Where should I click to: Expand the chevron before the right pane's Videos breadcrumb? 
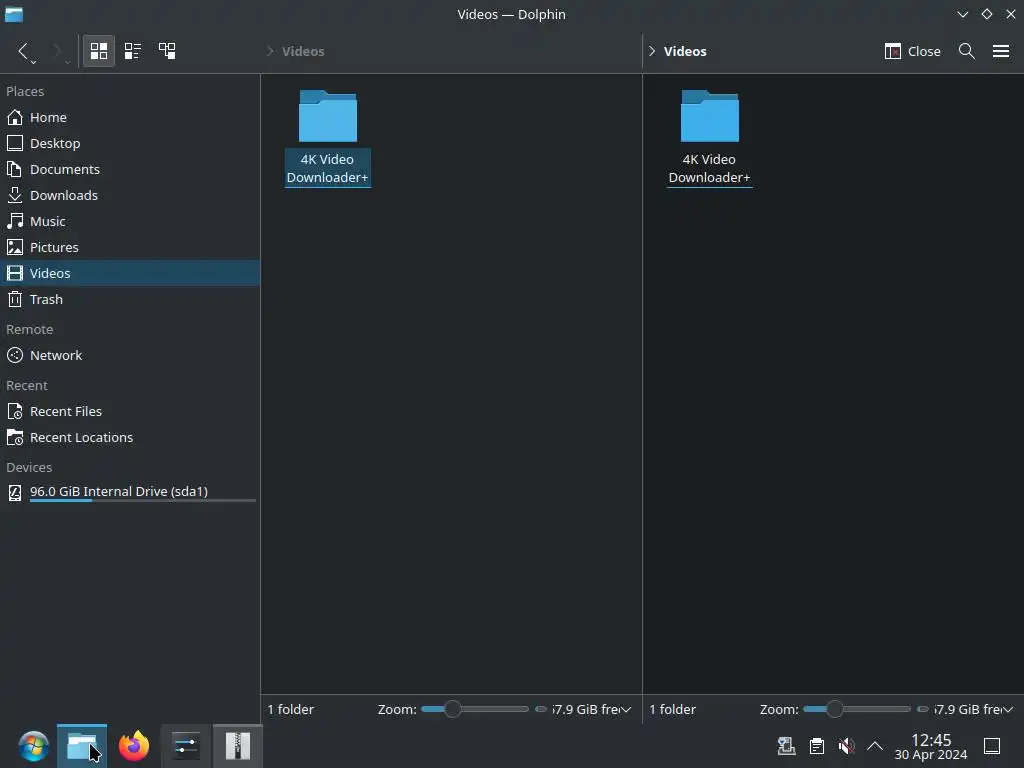click(652, 51)
